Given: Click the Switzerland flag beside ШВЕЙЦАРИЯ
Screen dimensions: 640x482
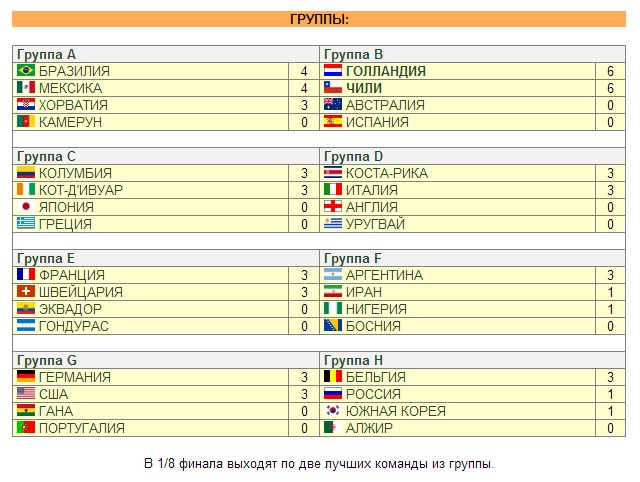Looking at the screenshot, I should click(x=26, y=292).
